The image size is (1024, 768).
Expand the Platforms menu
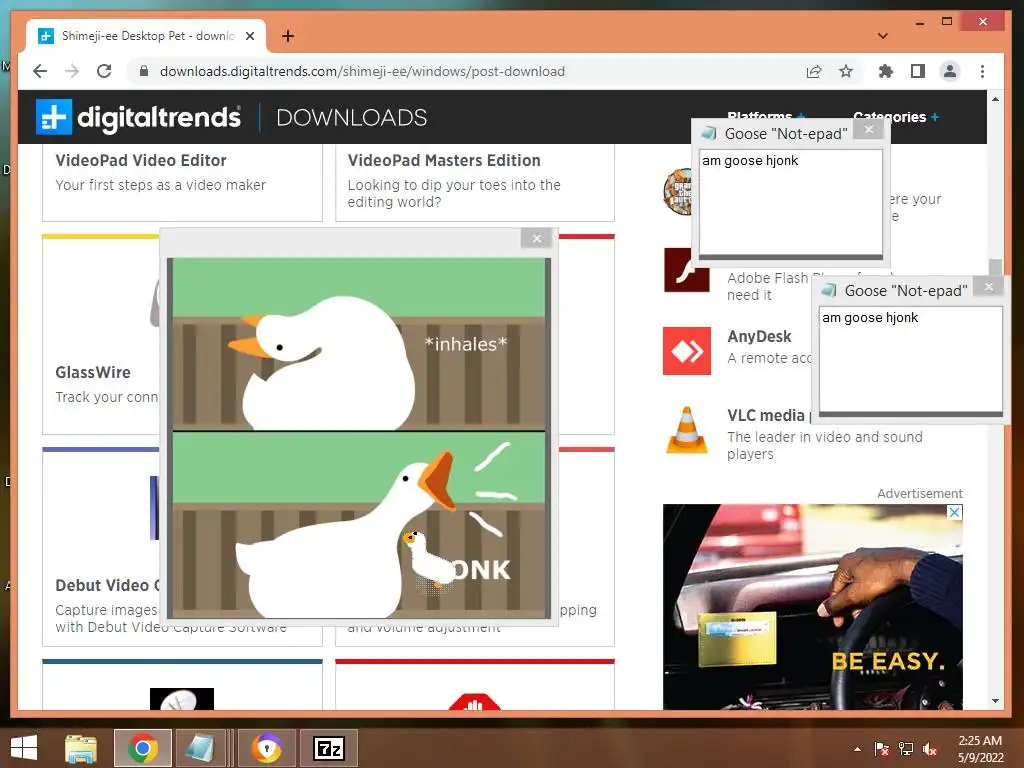coord(765,117)
